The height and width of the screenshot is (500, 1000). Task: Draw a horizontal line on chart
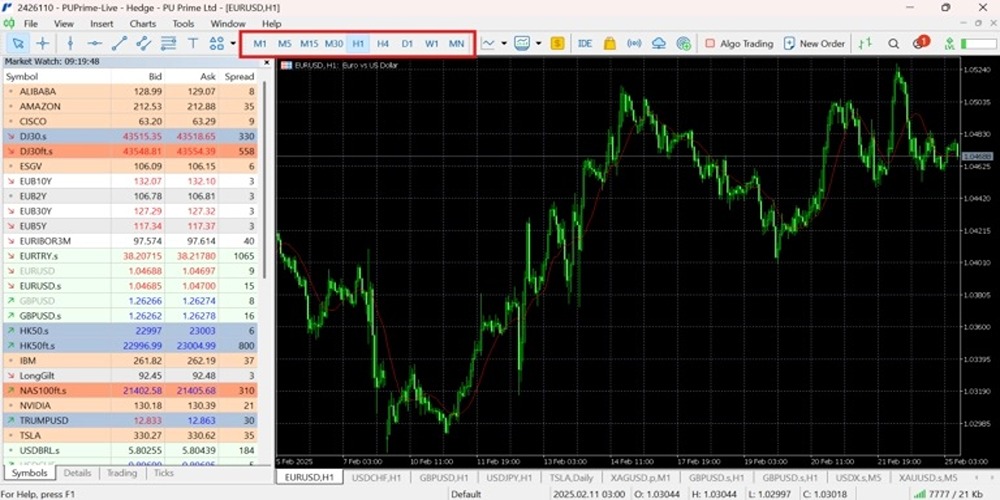pyautogui.click(x=95, y=43)
